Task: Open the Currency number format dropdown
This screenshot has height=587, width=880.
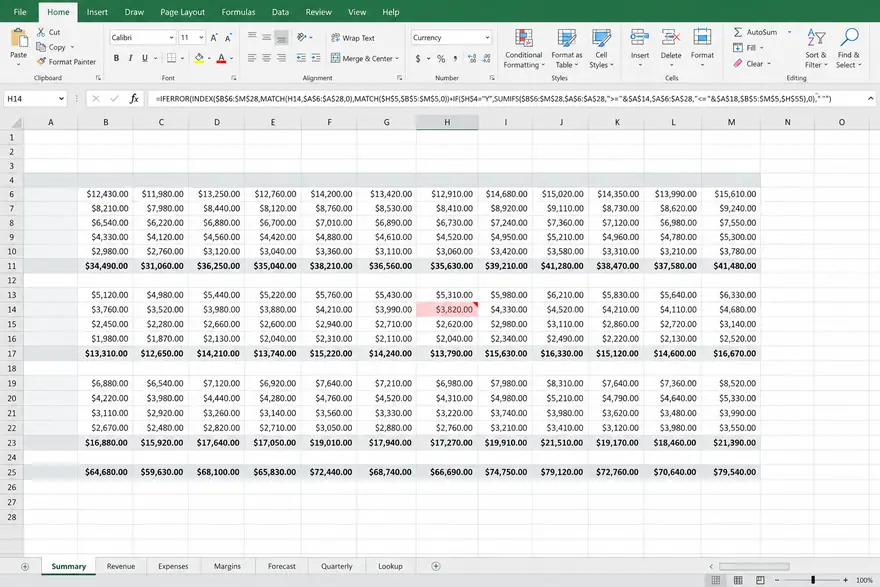Action: click(x=487, y=38)
